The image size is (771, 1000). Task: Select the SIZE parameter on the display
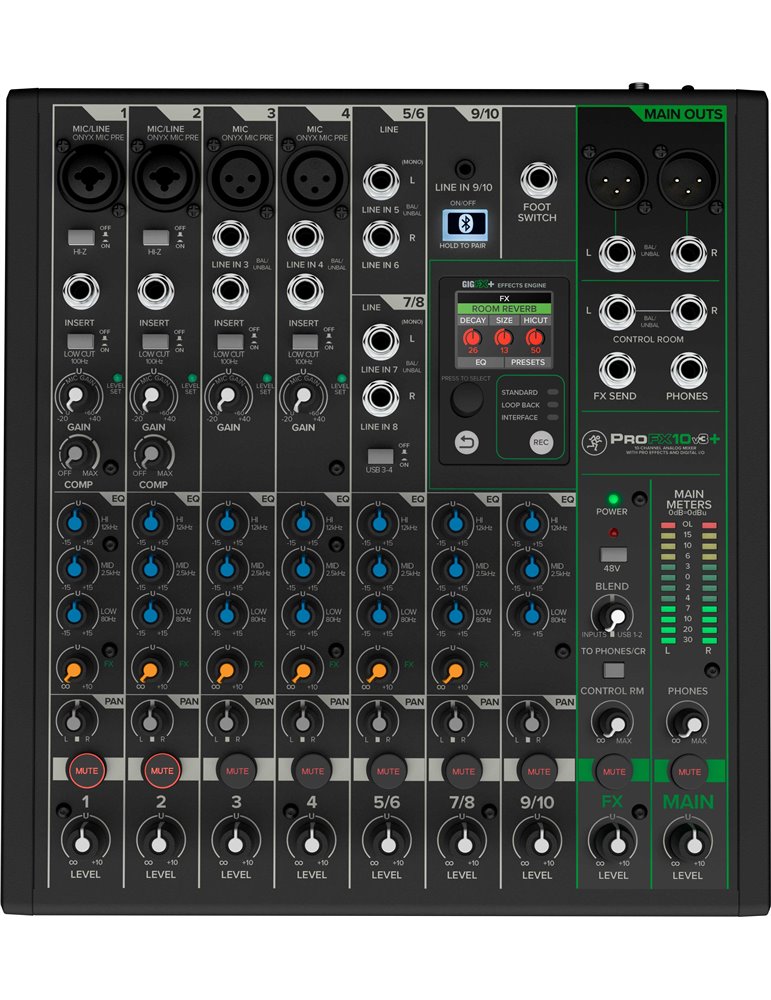click(x=504, y=320)
